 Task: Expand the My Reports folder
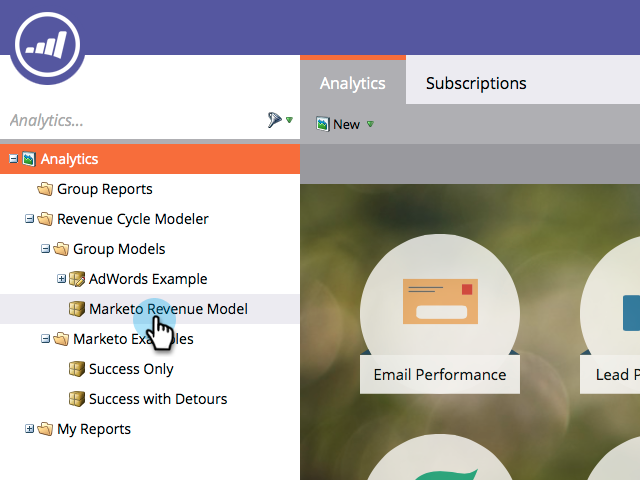click(29, 429)
